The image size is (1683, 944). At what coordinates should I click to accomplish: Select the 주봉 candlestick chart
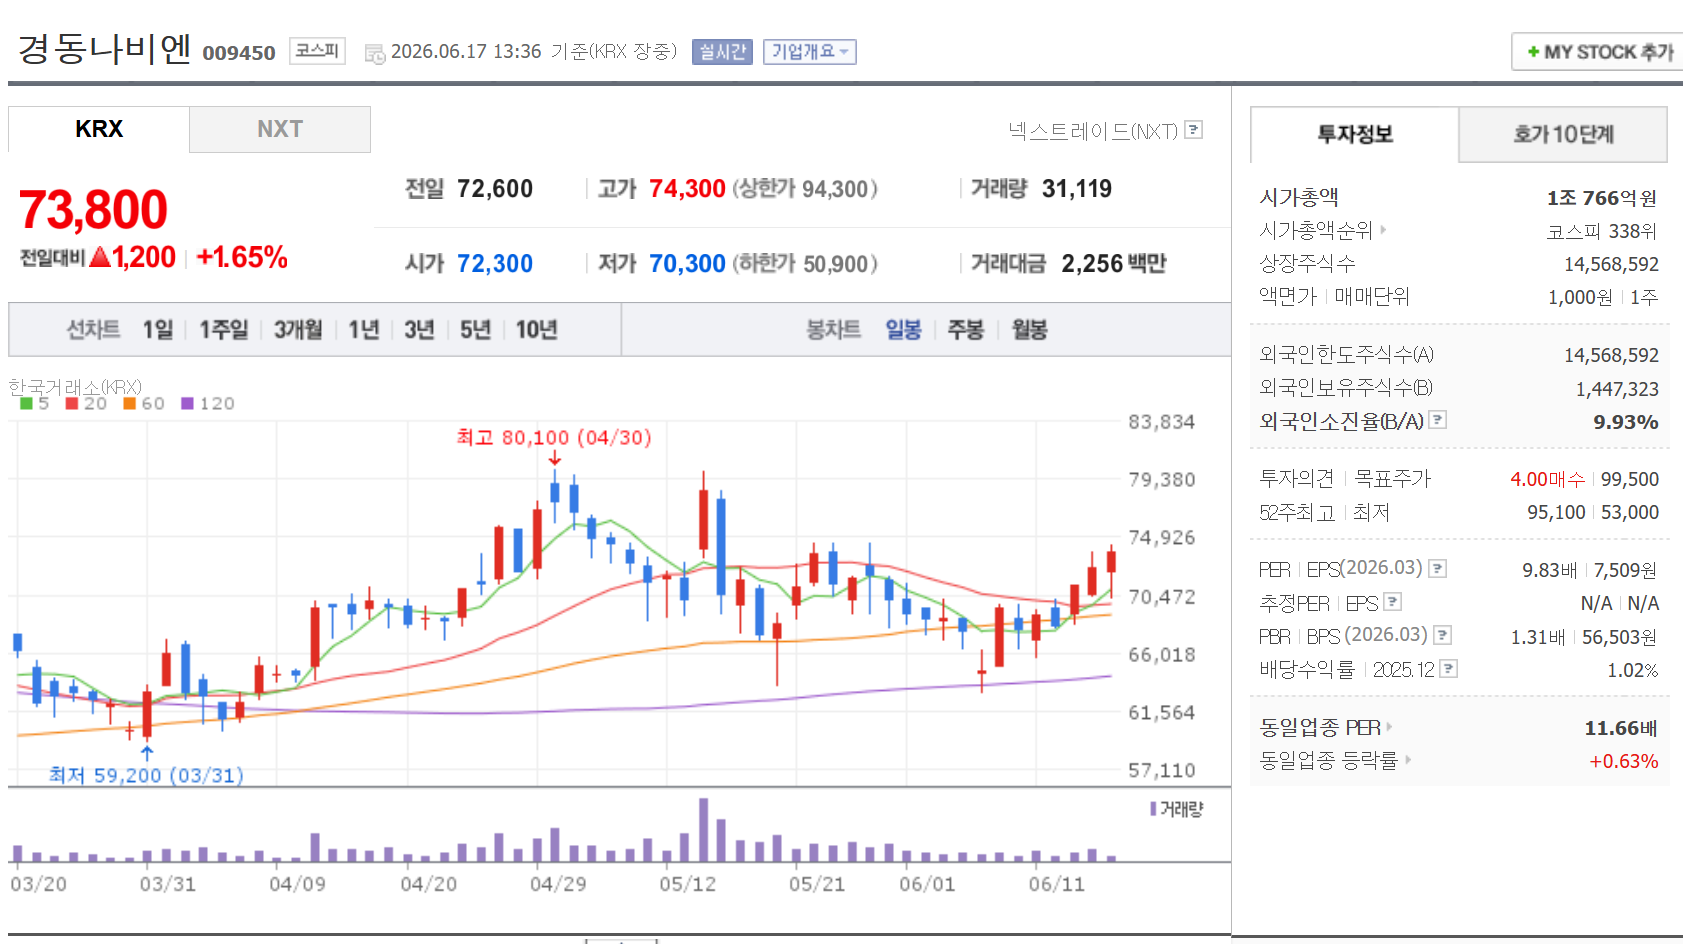pyautogui.click(x=966, y=329)
